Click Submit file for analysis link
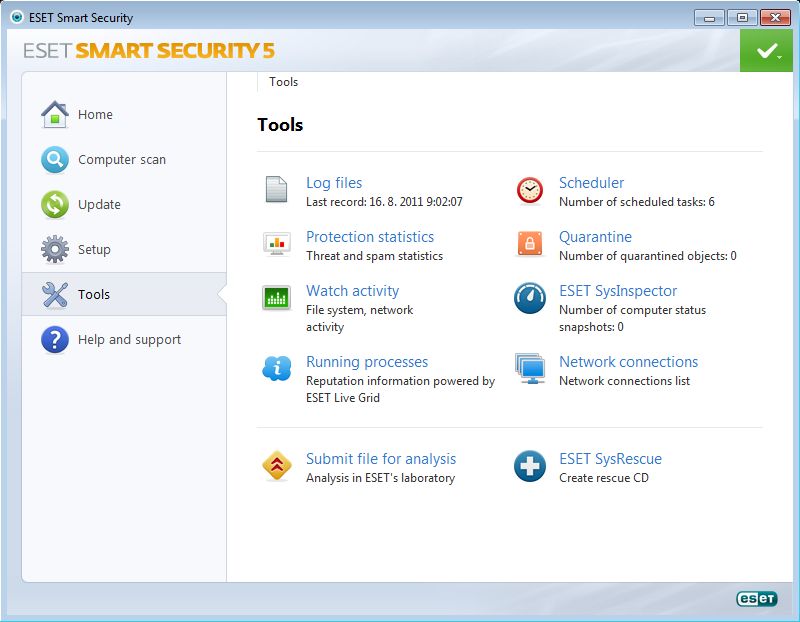 click(x=381, y=459)
